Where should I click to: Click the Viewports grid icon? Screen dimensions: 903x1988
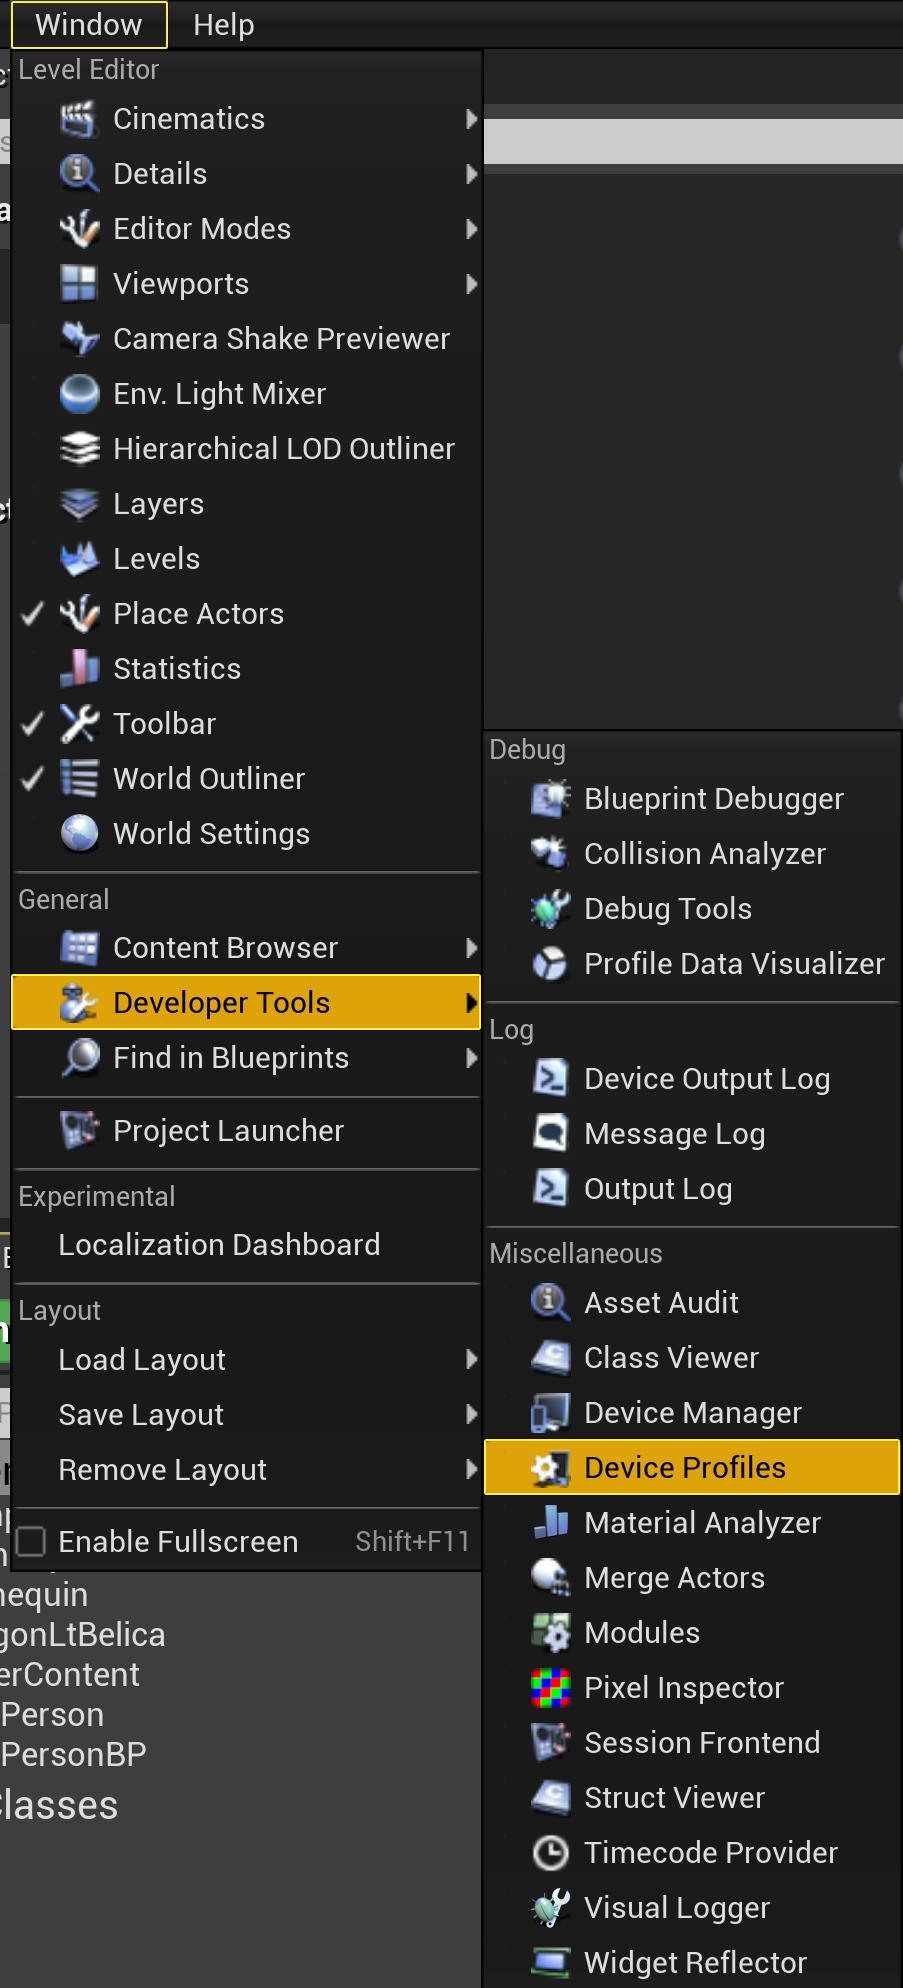pos(79,284)
